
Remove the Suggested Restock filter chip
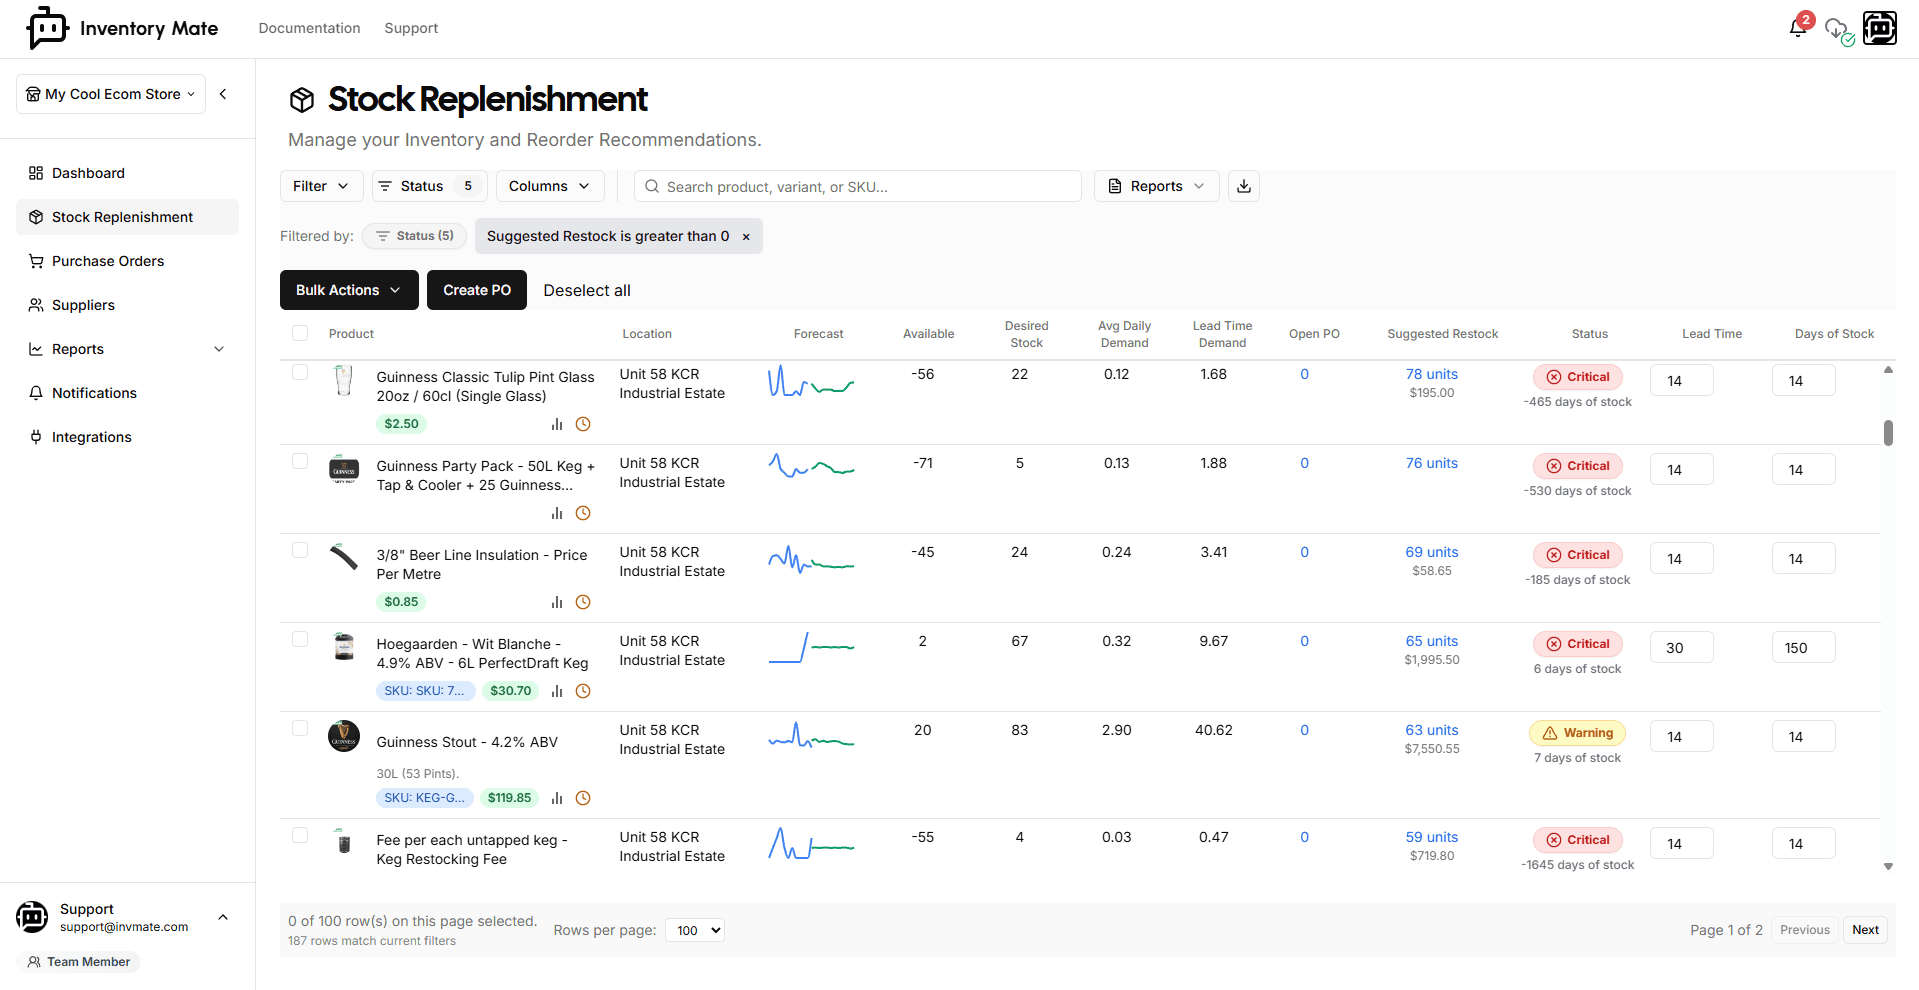[x=746, y=237]
